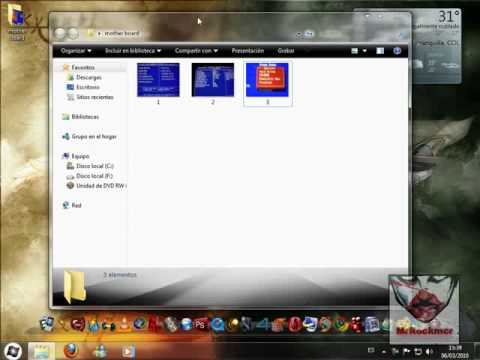Screen dimensions: 480x360
Task: Open the Organizar dropdown menu
Action: click(x=76, y=51)
